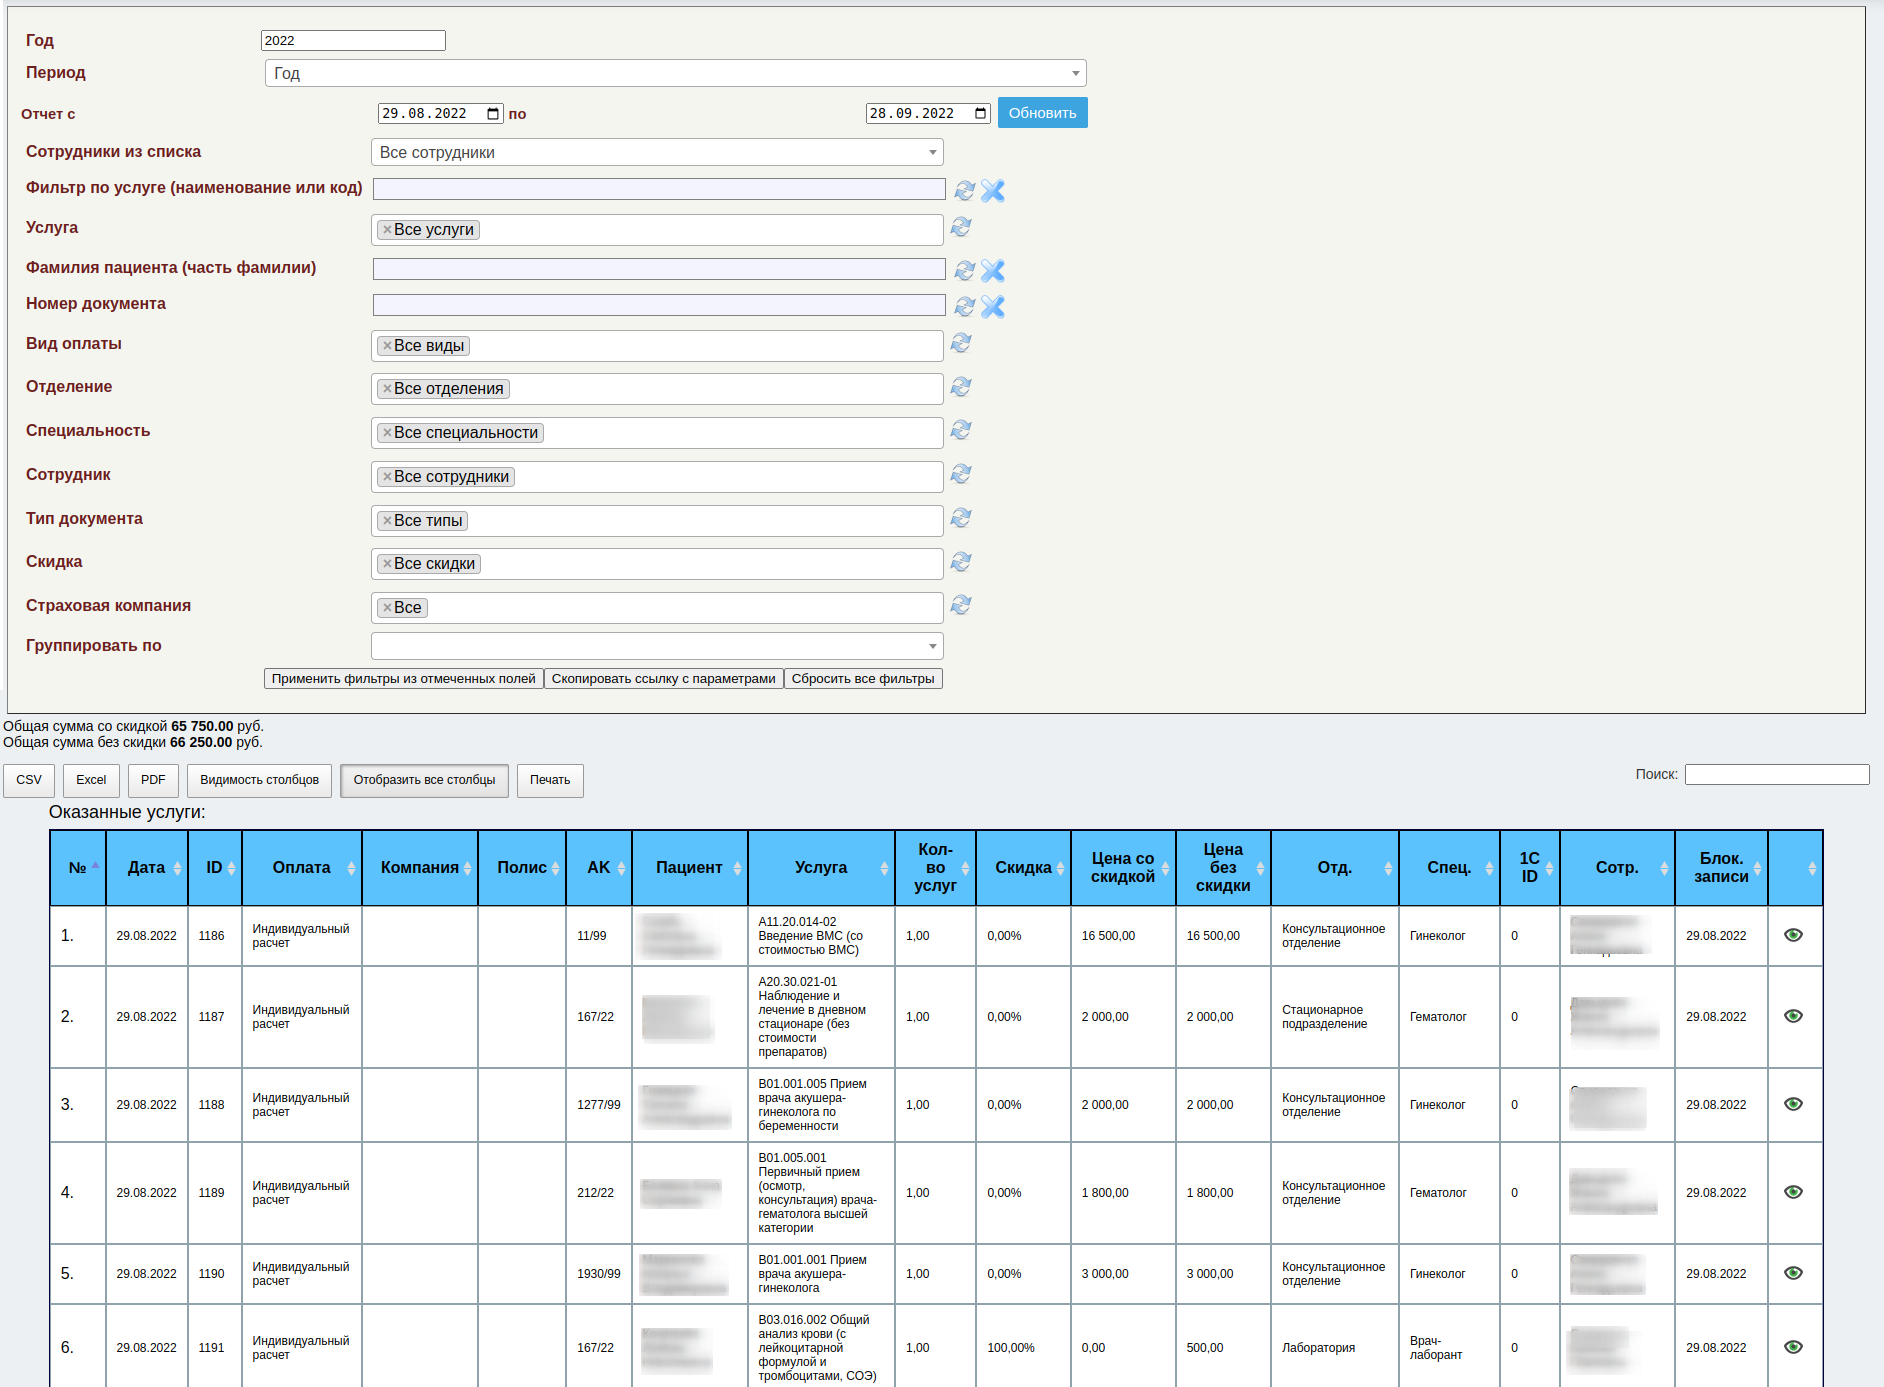The height and width of the screenshot is (1387, 1884).
Task: Click refresh icon next to Отделение field
Action: click(x=961, y=387)
